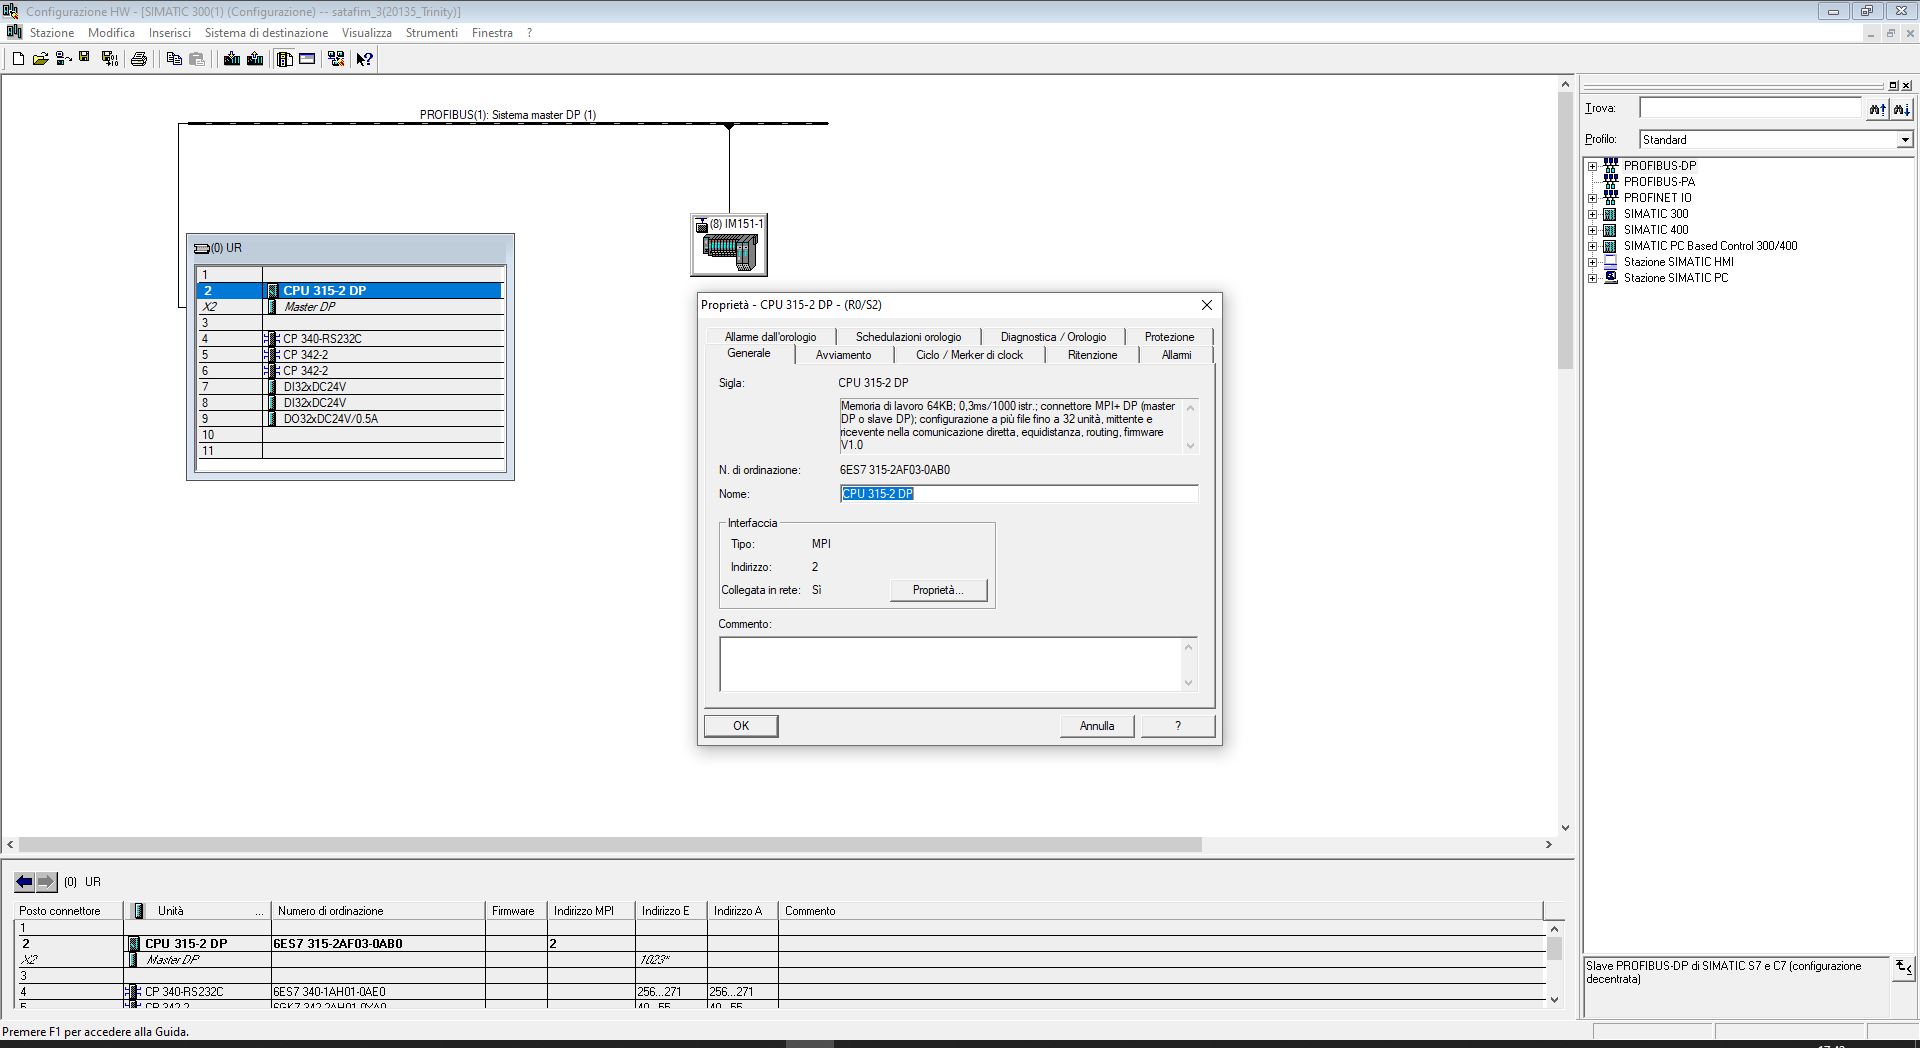Select the IM151-1 slave station icon
The image size is (1920, 1048).
point(729,245)
